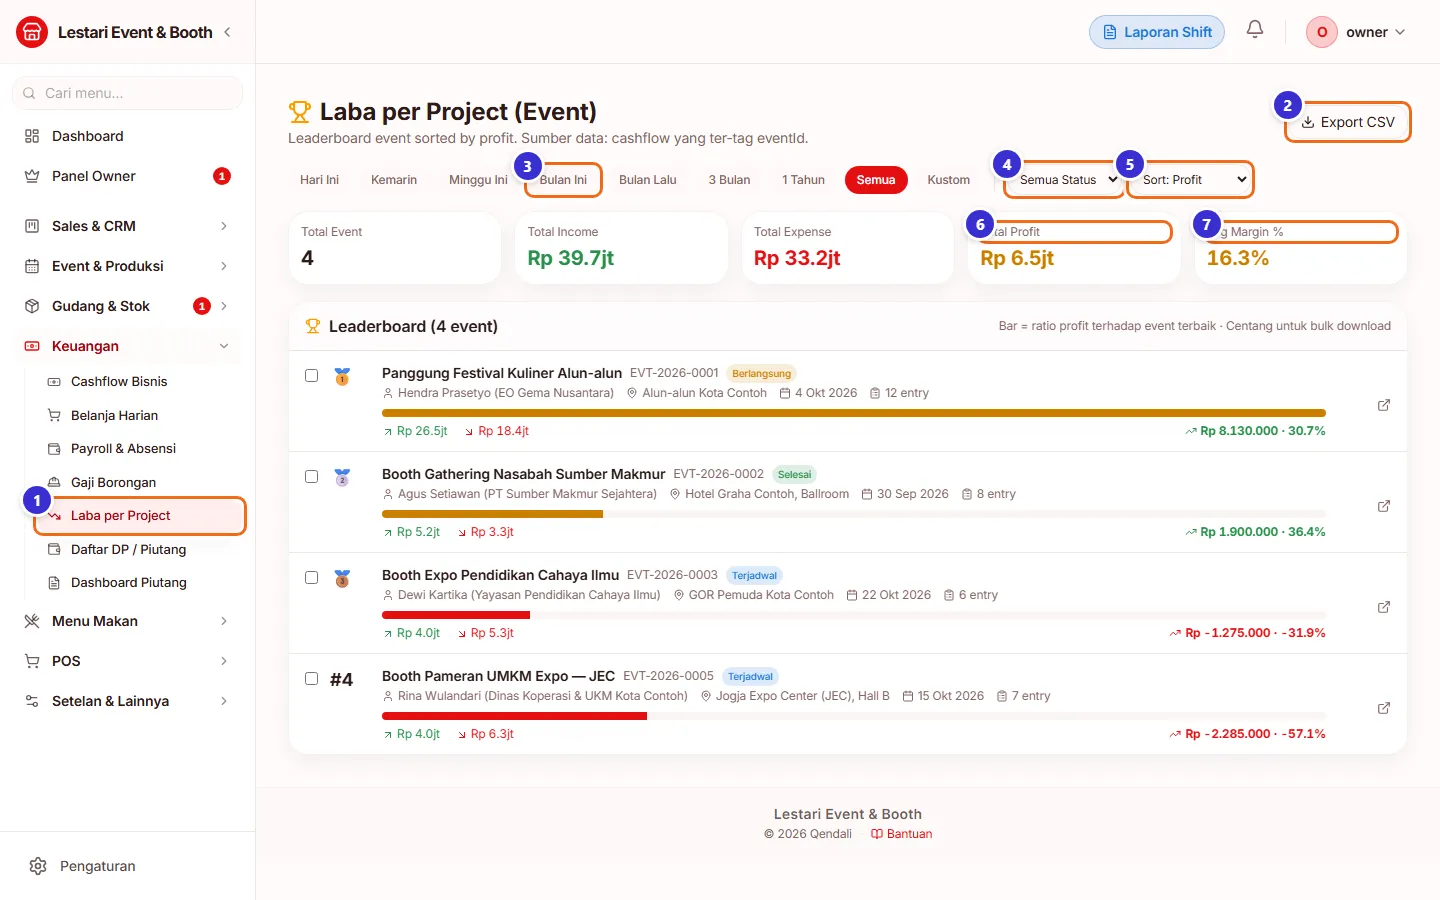This screenshot has width=1440, height=900.
Task: Open the owner account menu
Action: point(1356,32)
